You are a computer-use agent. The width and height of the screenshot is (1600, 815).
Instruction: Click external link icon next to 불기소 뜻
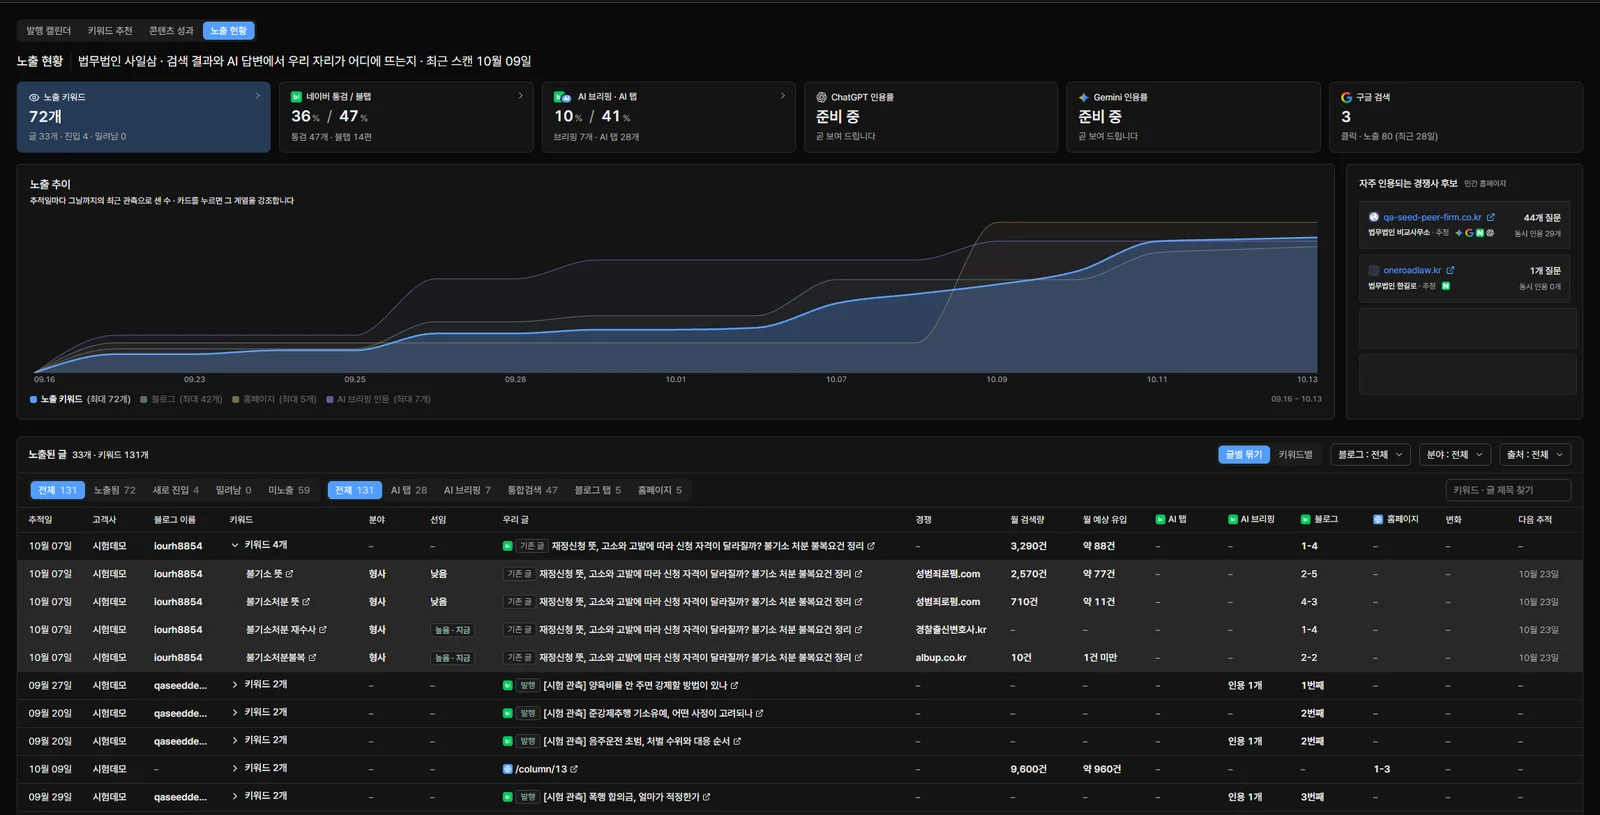click(289, 574)
